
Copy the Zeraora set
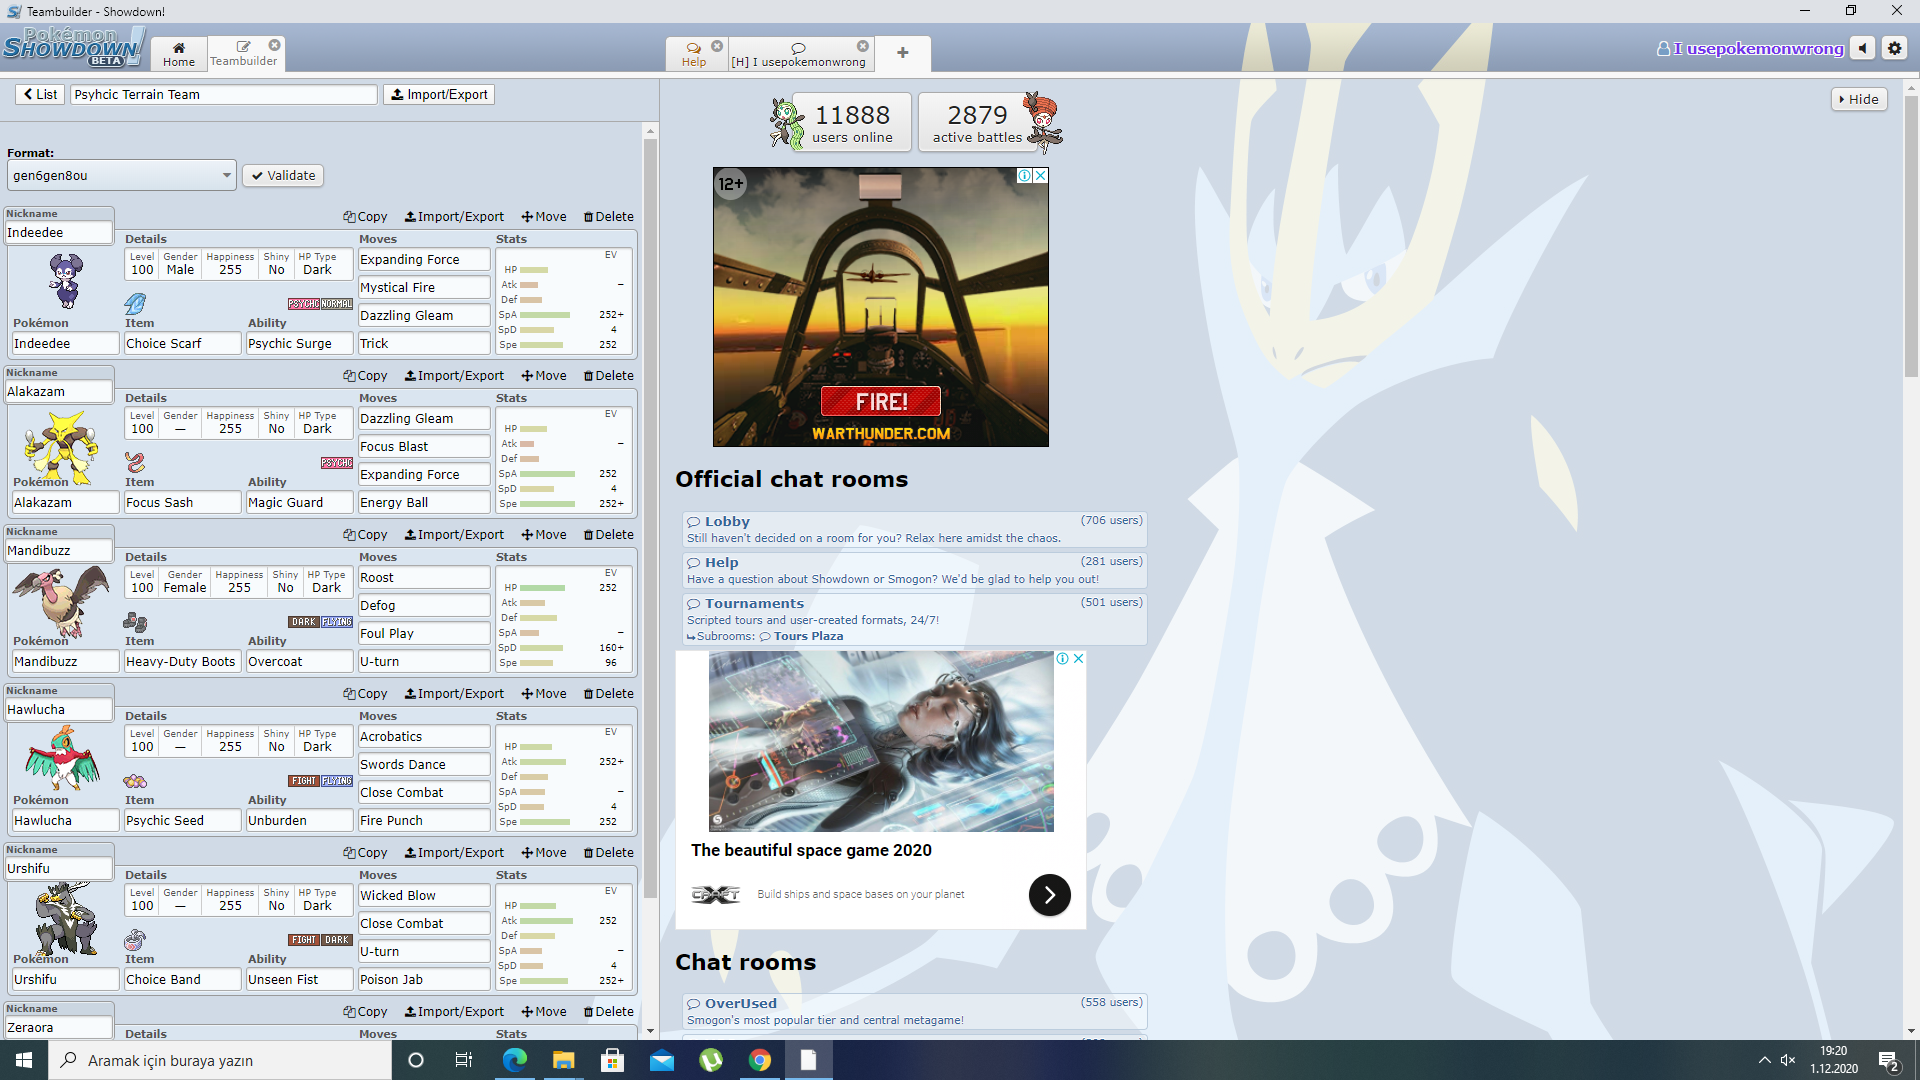click(365, 1011)
